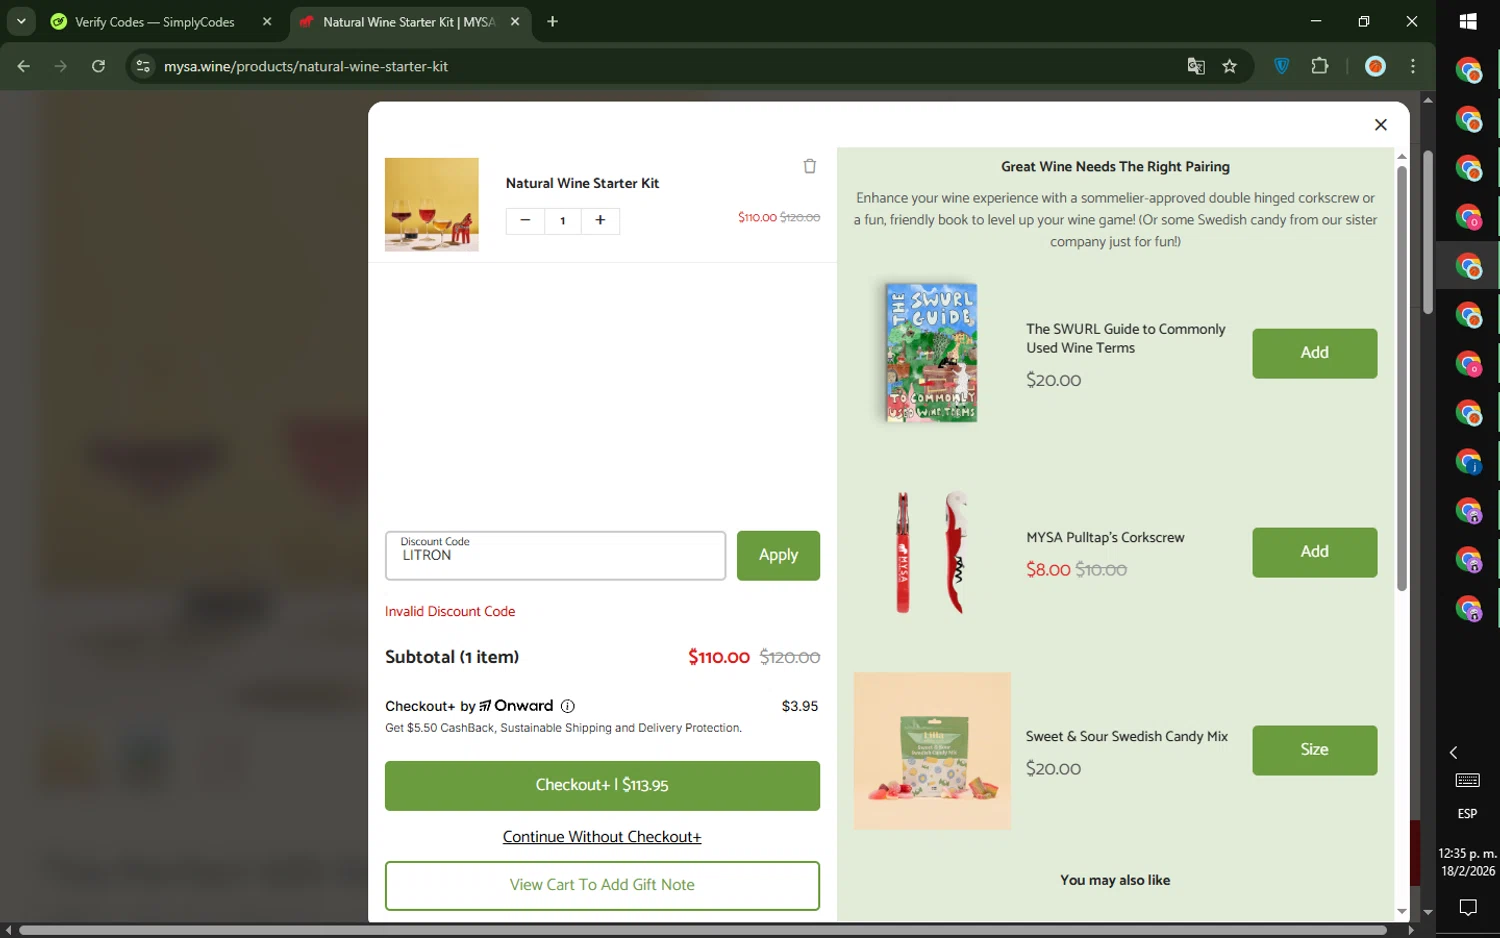Viewport: 1500px width, 938px height.
Task: Switch the ESP input language indicator
Action: [x=1468, y=814]
